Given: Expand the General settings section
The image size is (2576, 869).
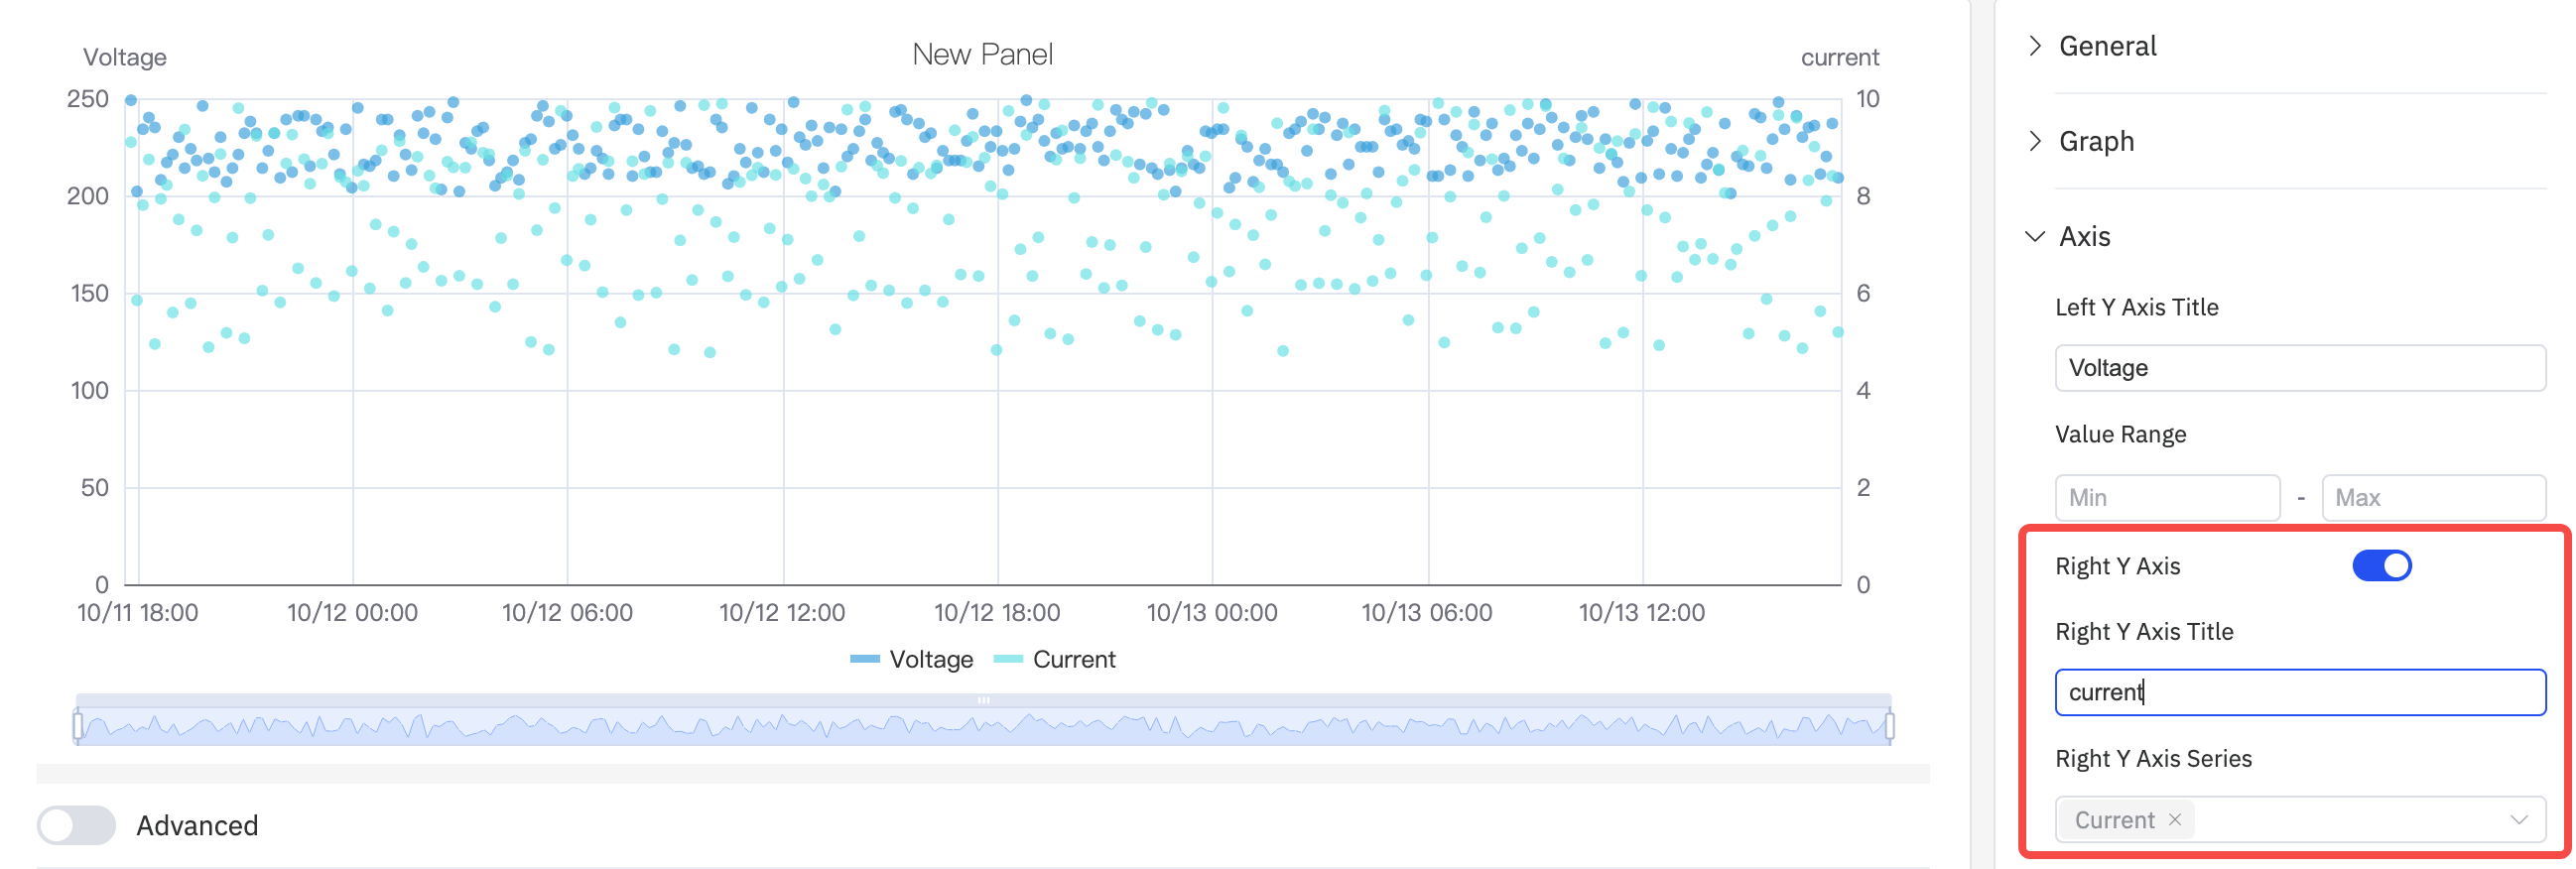Looking at the screenshot, I should (2107, 46).
